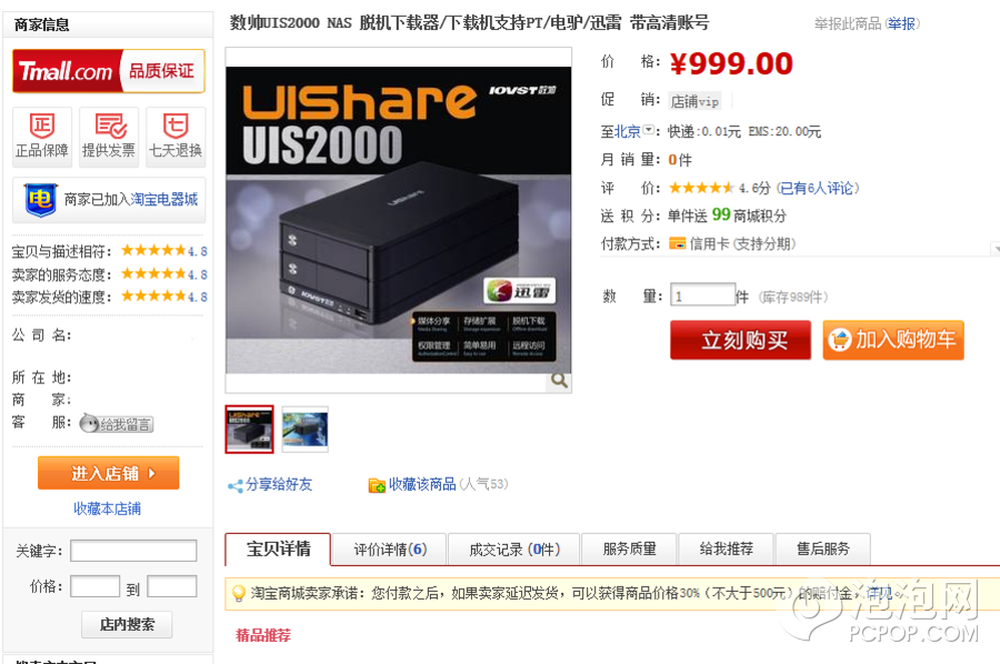1000x664 pixels.
Task: Click the 进入店铺 enter store button
Action: click(108, 473)
